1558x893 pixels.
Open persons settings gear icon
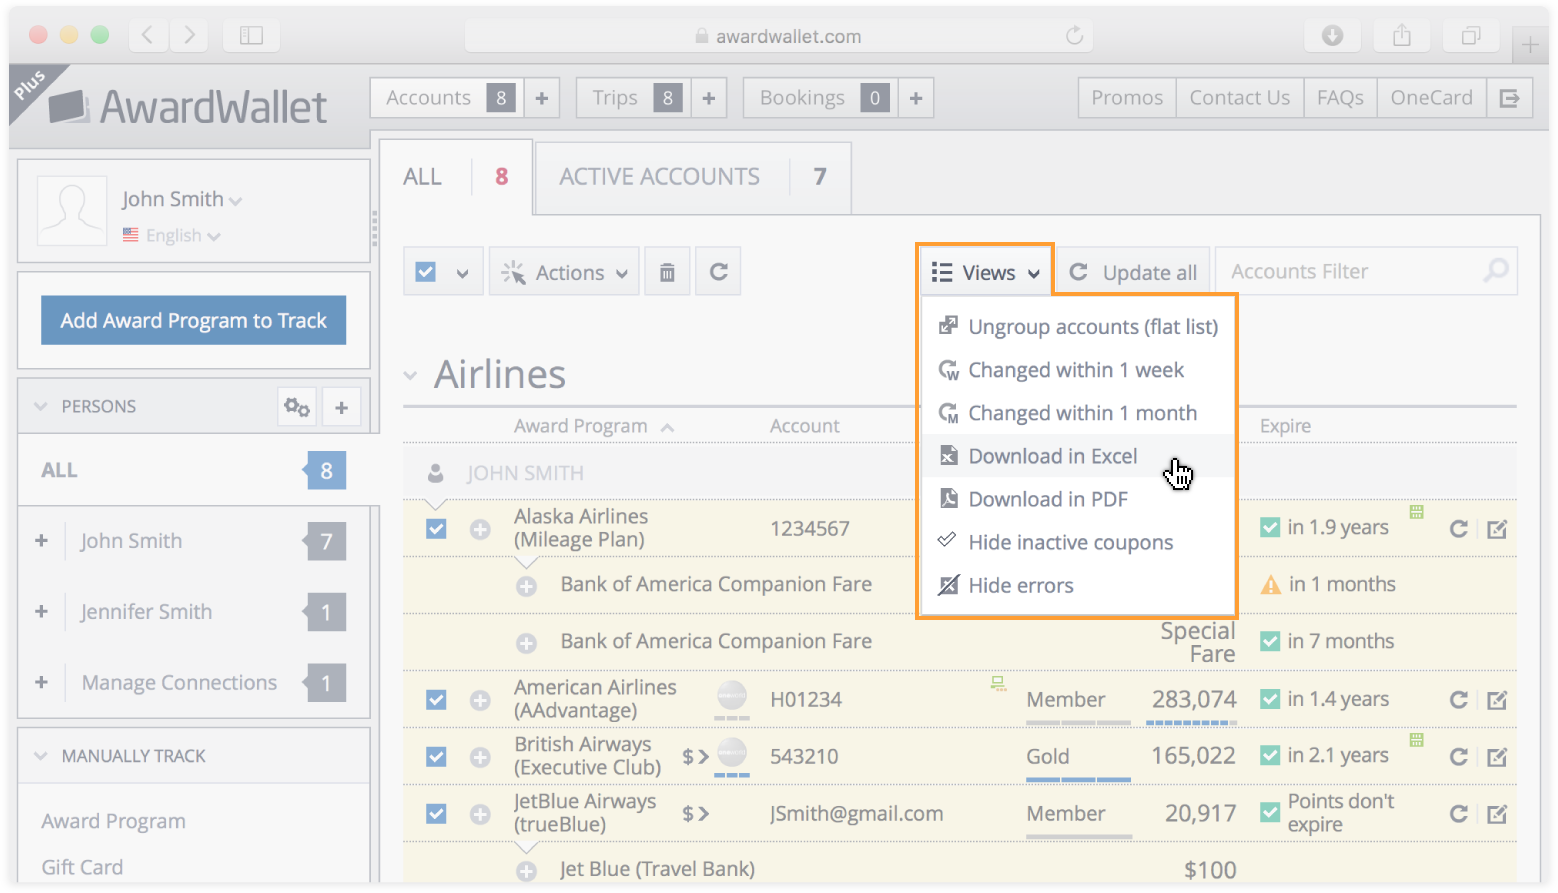[x=297, y=407]
